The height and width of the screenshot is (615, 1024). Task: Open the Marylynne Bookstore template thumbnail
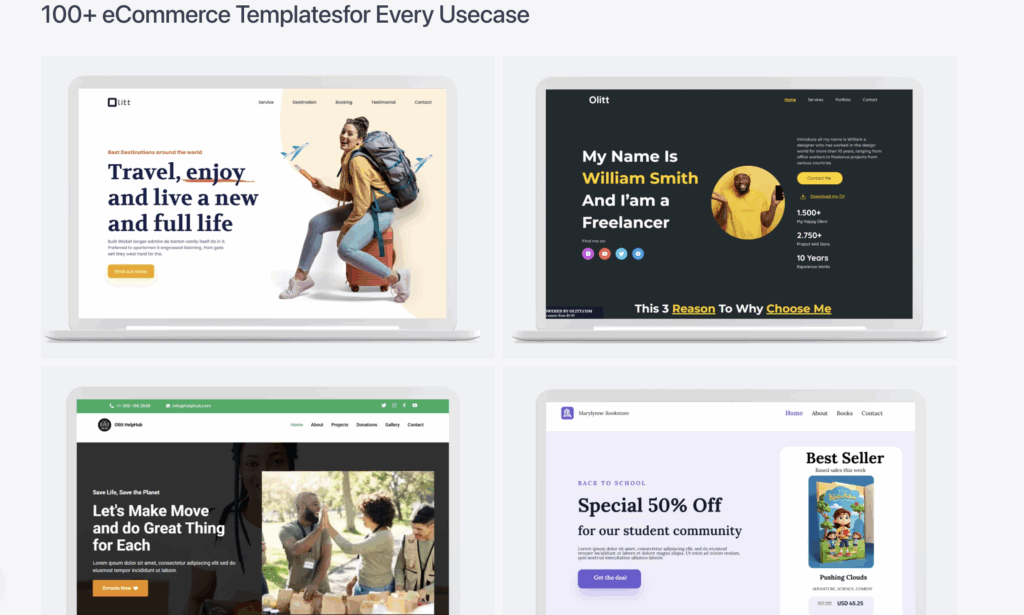click(x=729, y=491)
